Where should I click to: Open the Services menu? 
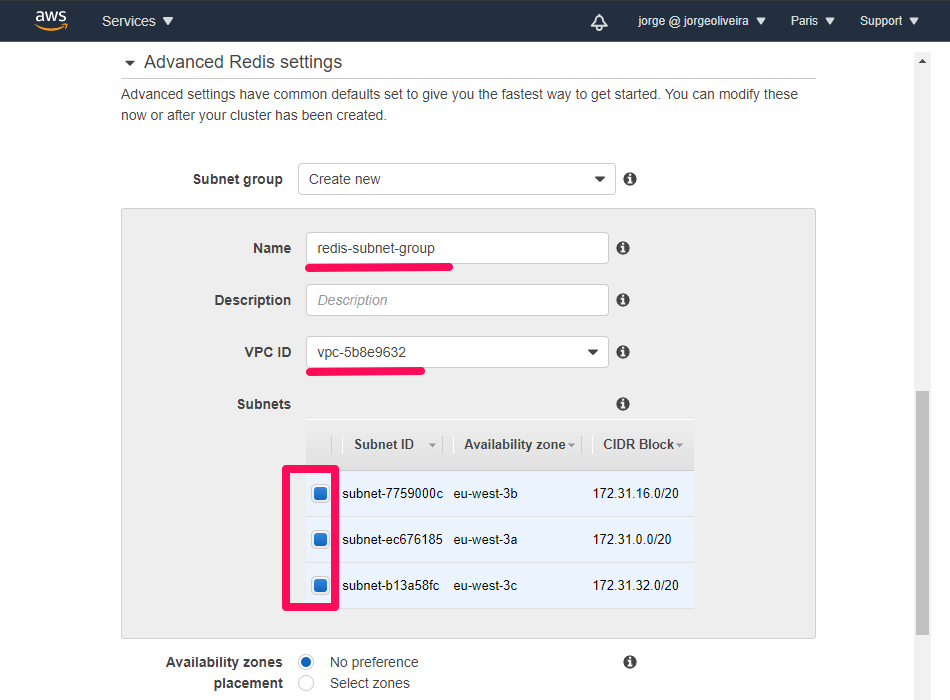(137, 21)
